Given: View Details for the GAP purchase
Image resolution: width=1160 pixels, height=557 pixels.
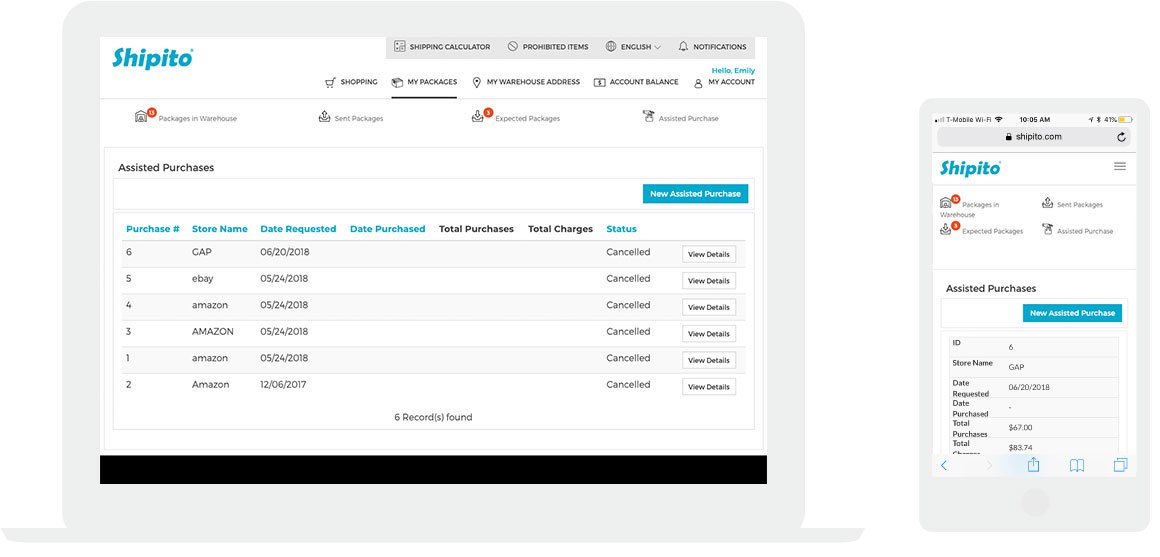Looking at the screenshot, I should (708, 254).
